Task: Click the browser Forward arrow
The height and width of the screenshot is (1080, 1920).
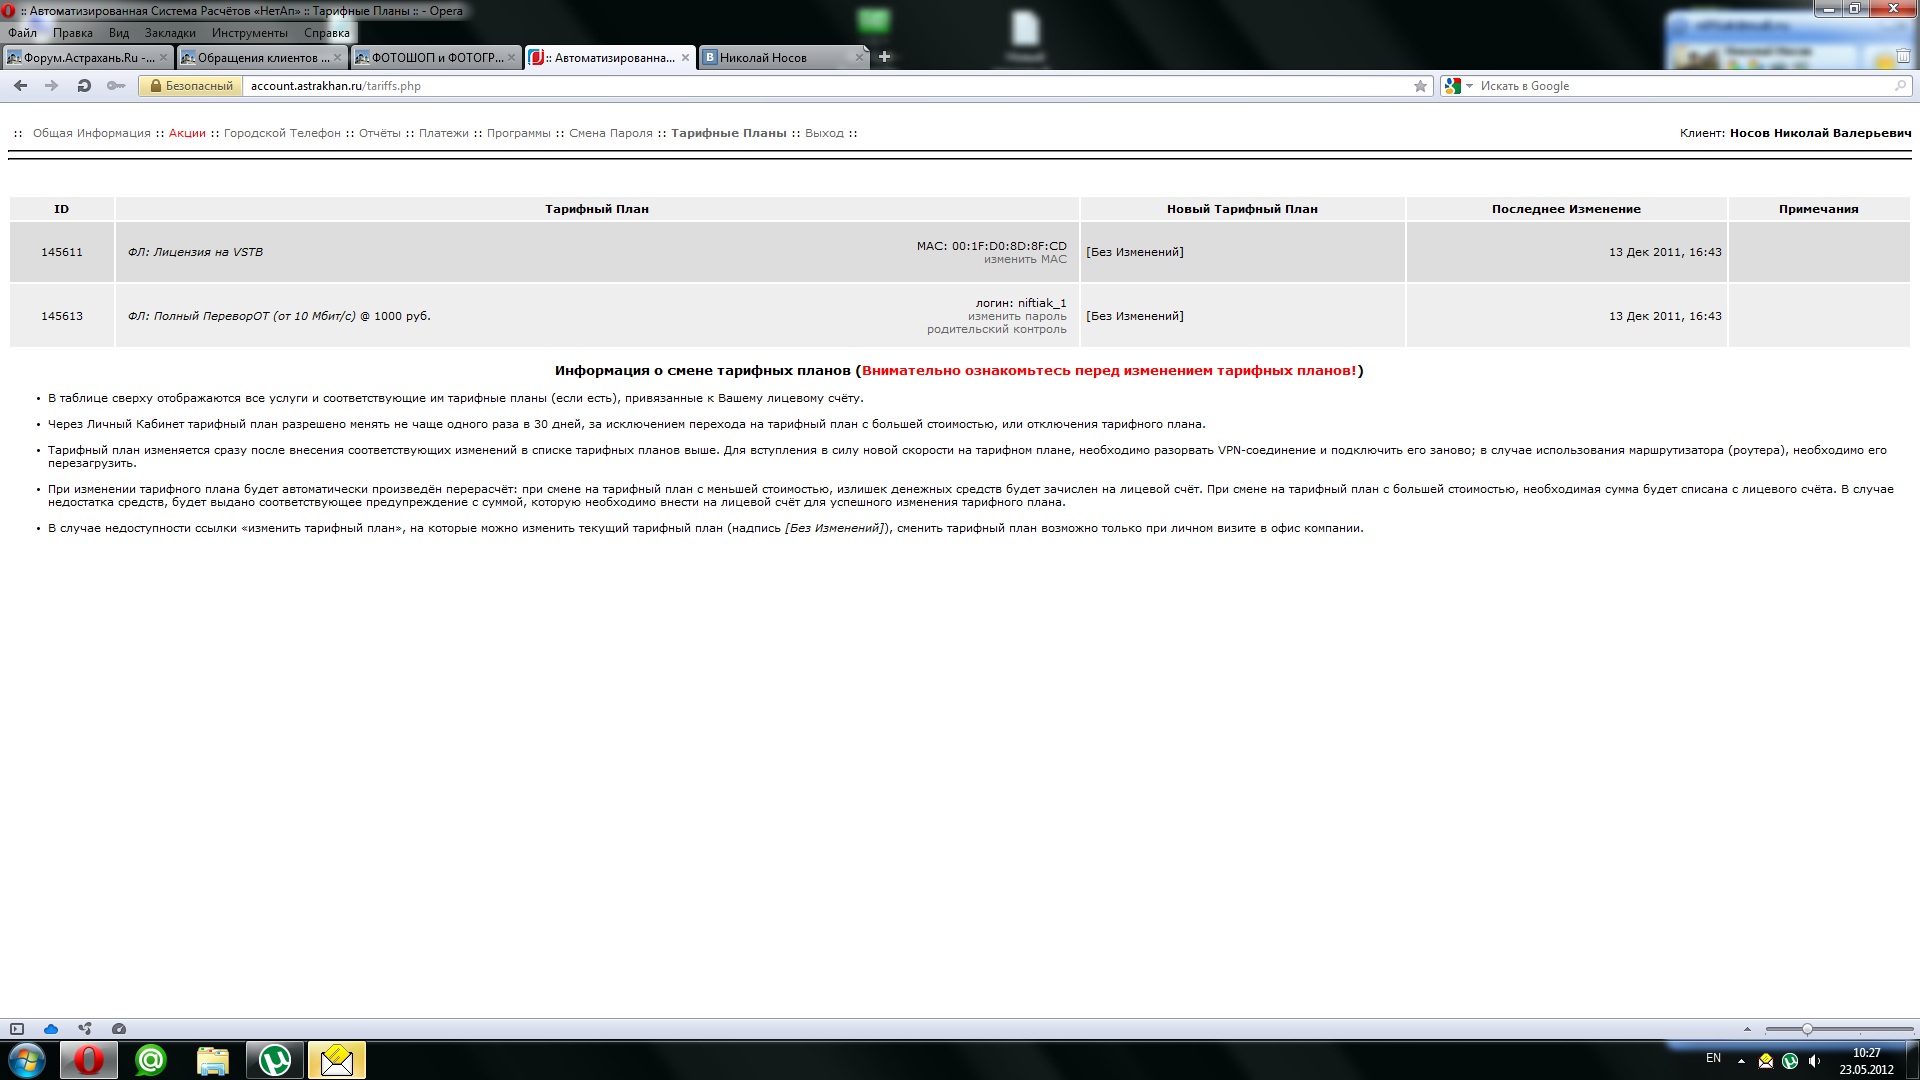Action: point(52,86)
